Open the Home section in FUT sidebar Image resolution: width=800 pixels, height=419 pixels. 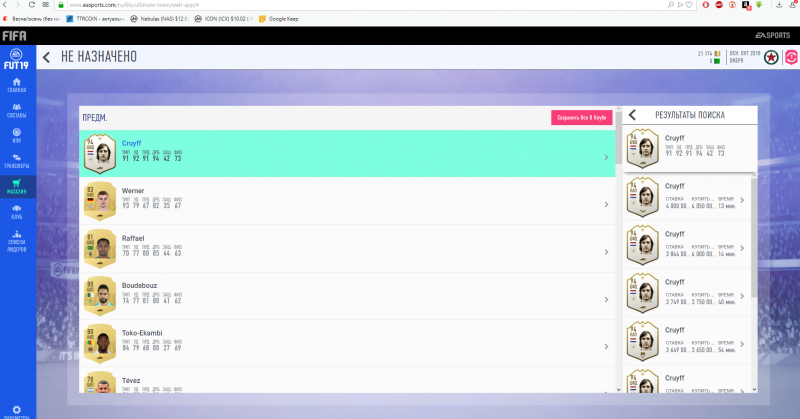click(x=17, y=85)
